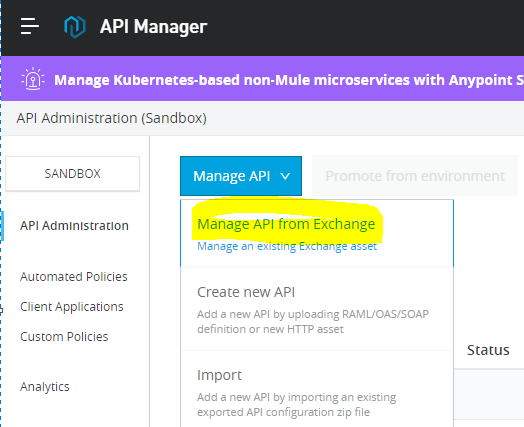Sort by the Status column header
524x427 pixels.
tap(488, 350)
